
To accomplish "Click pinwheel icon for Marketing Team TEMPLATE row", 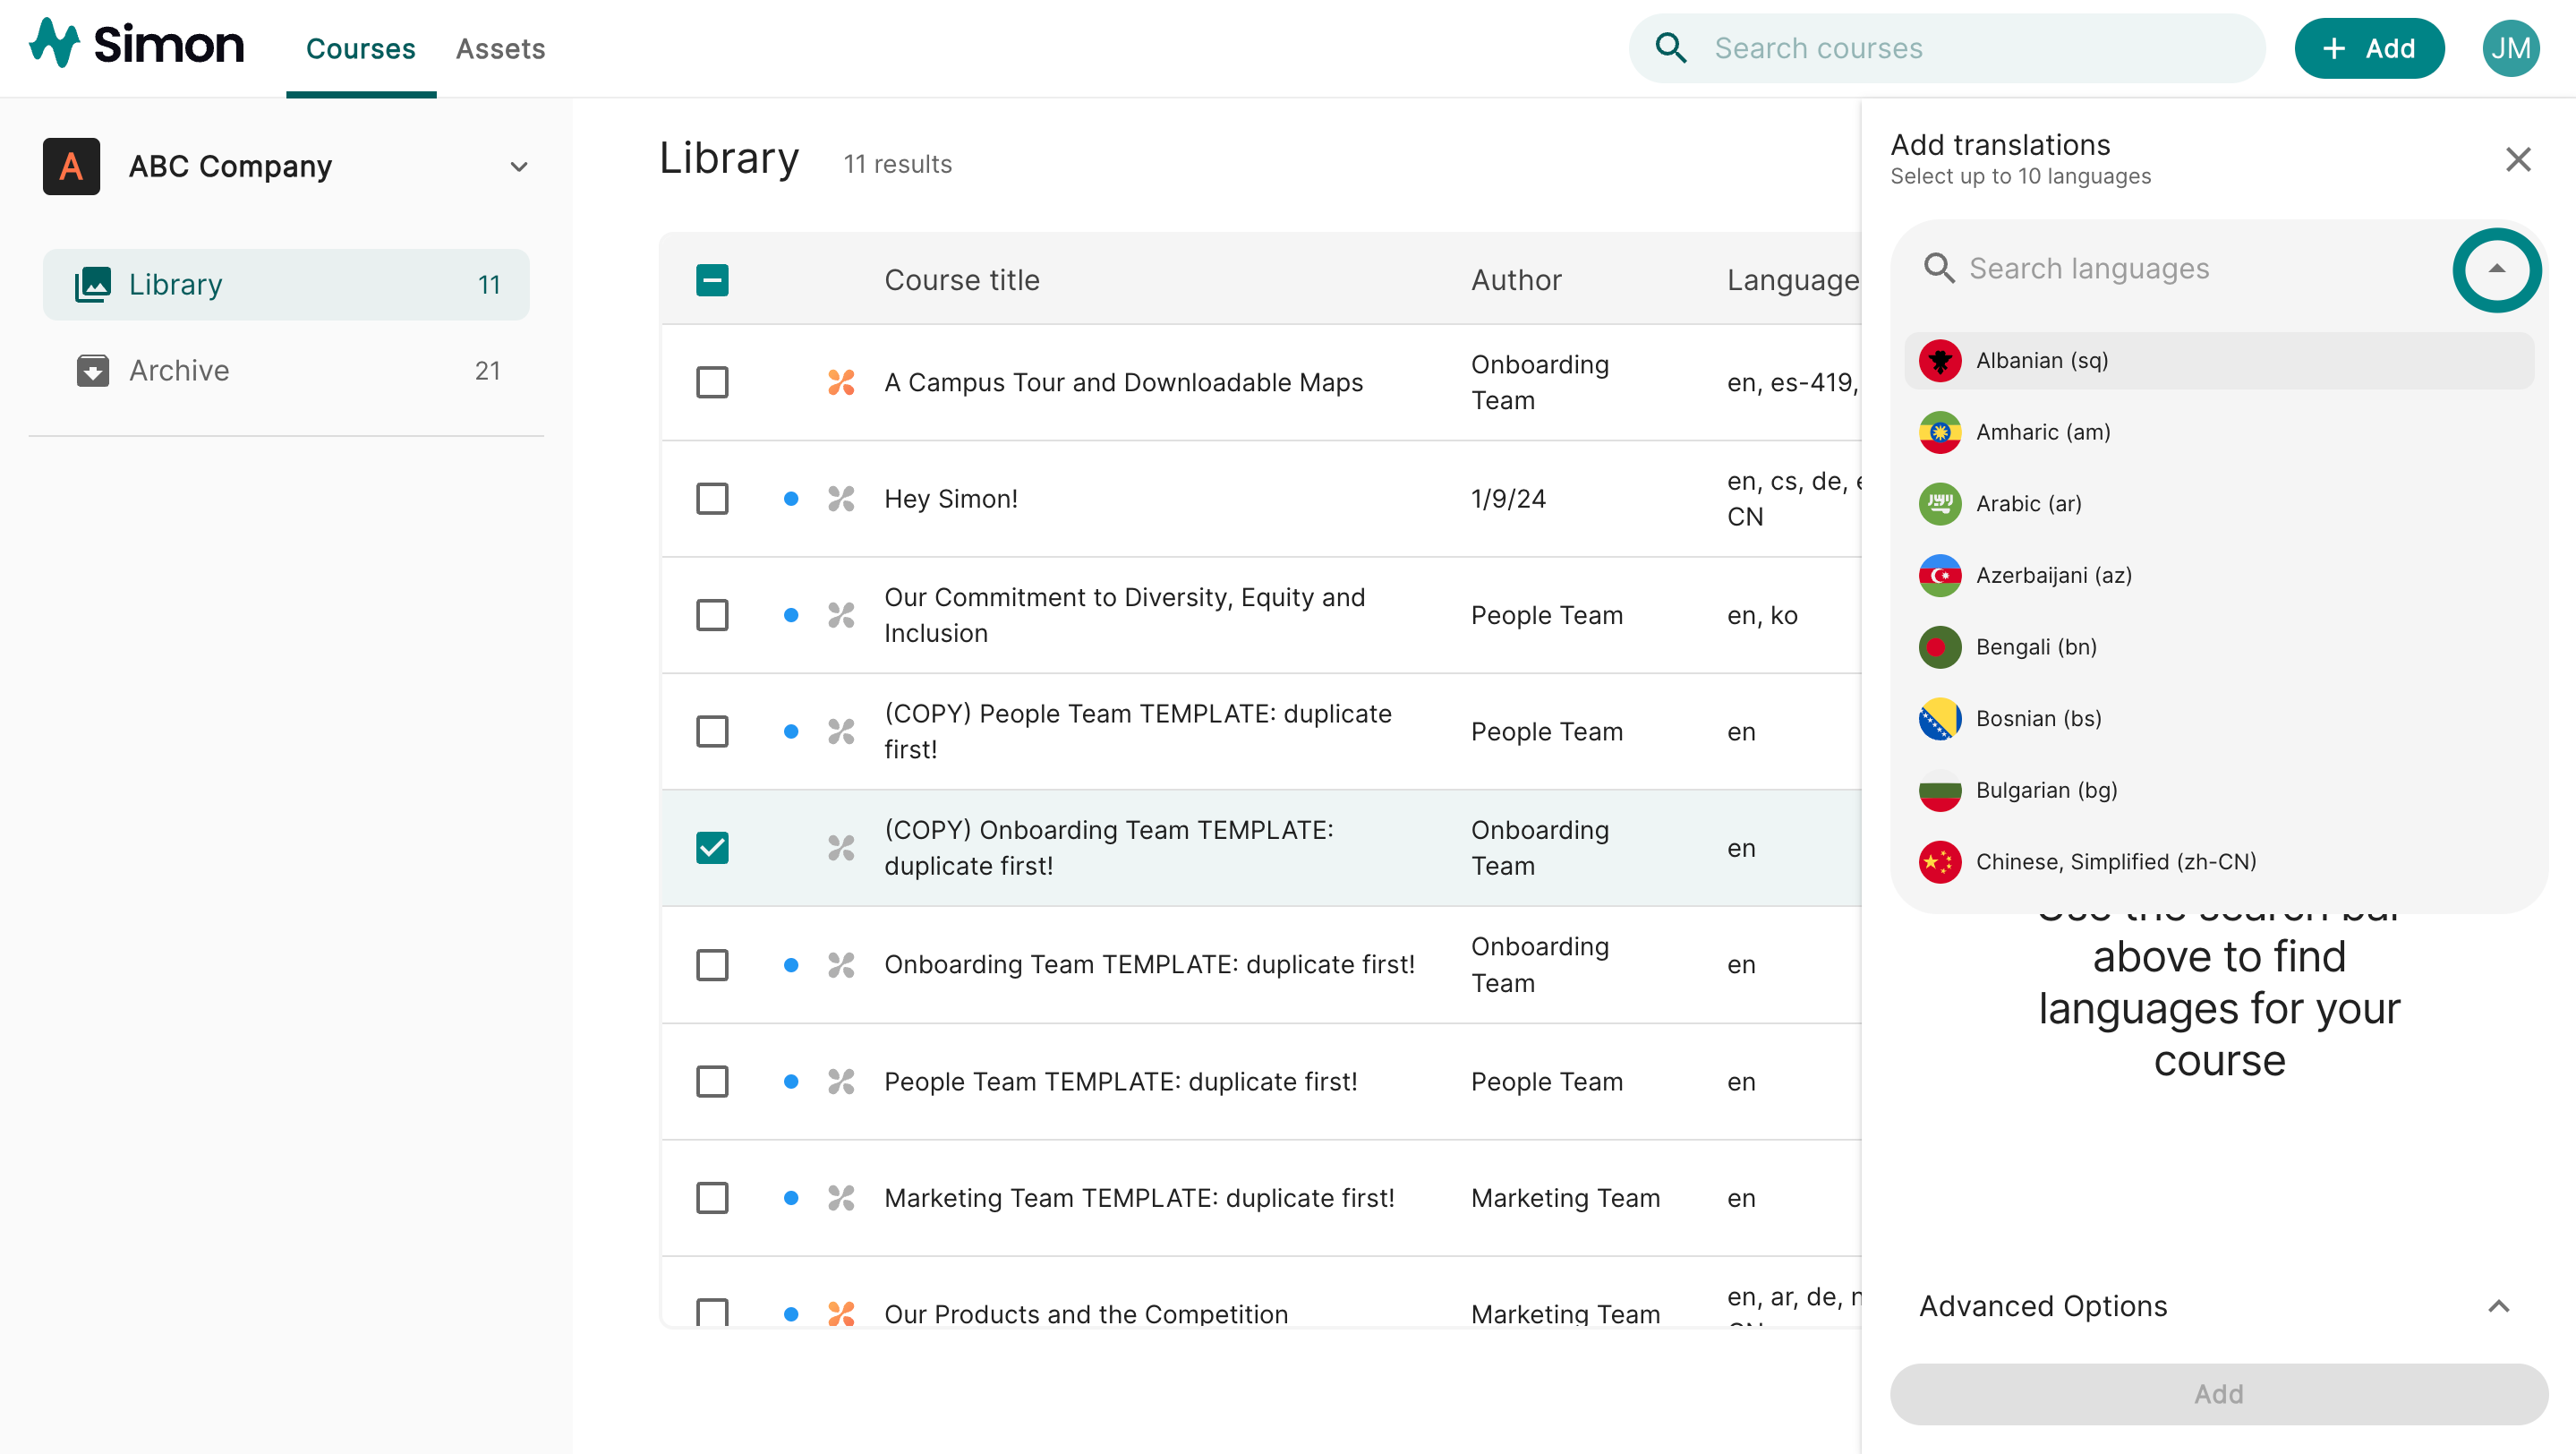I will [841, 1198].
